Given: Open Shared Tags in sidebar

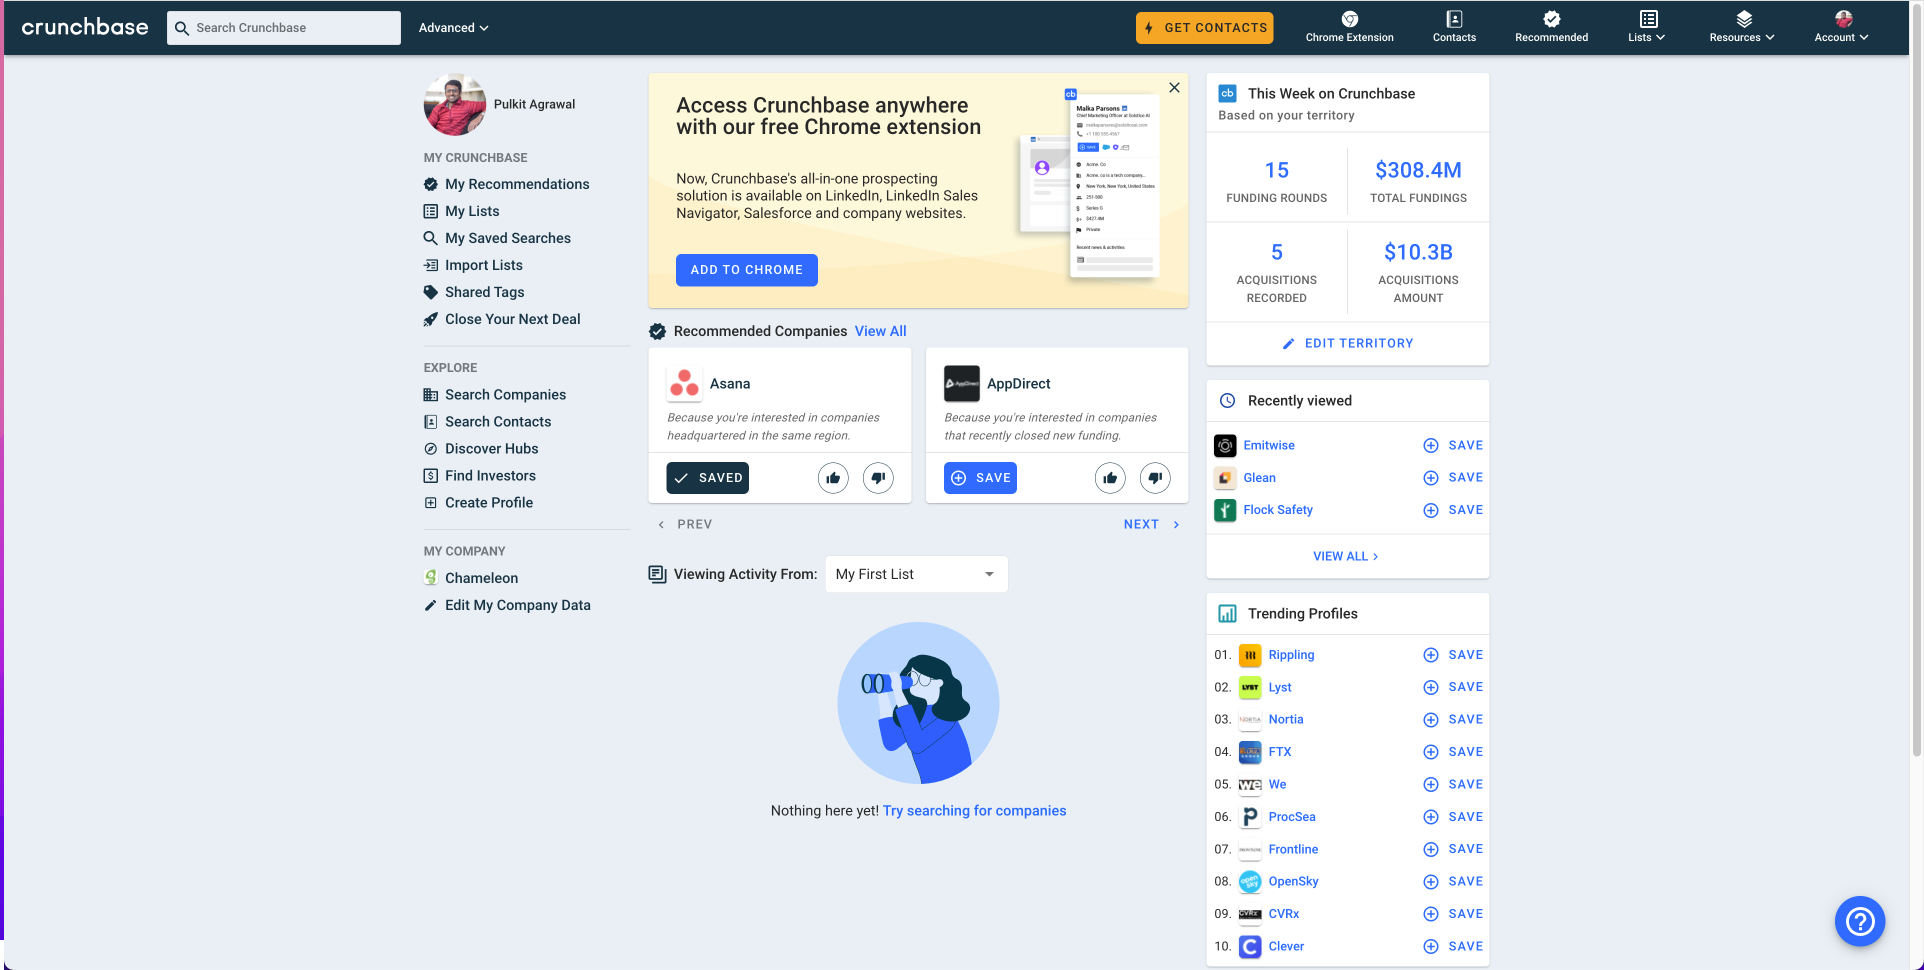Looking at the screenshot, I should click(474, 292).
